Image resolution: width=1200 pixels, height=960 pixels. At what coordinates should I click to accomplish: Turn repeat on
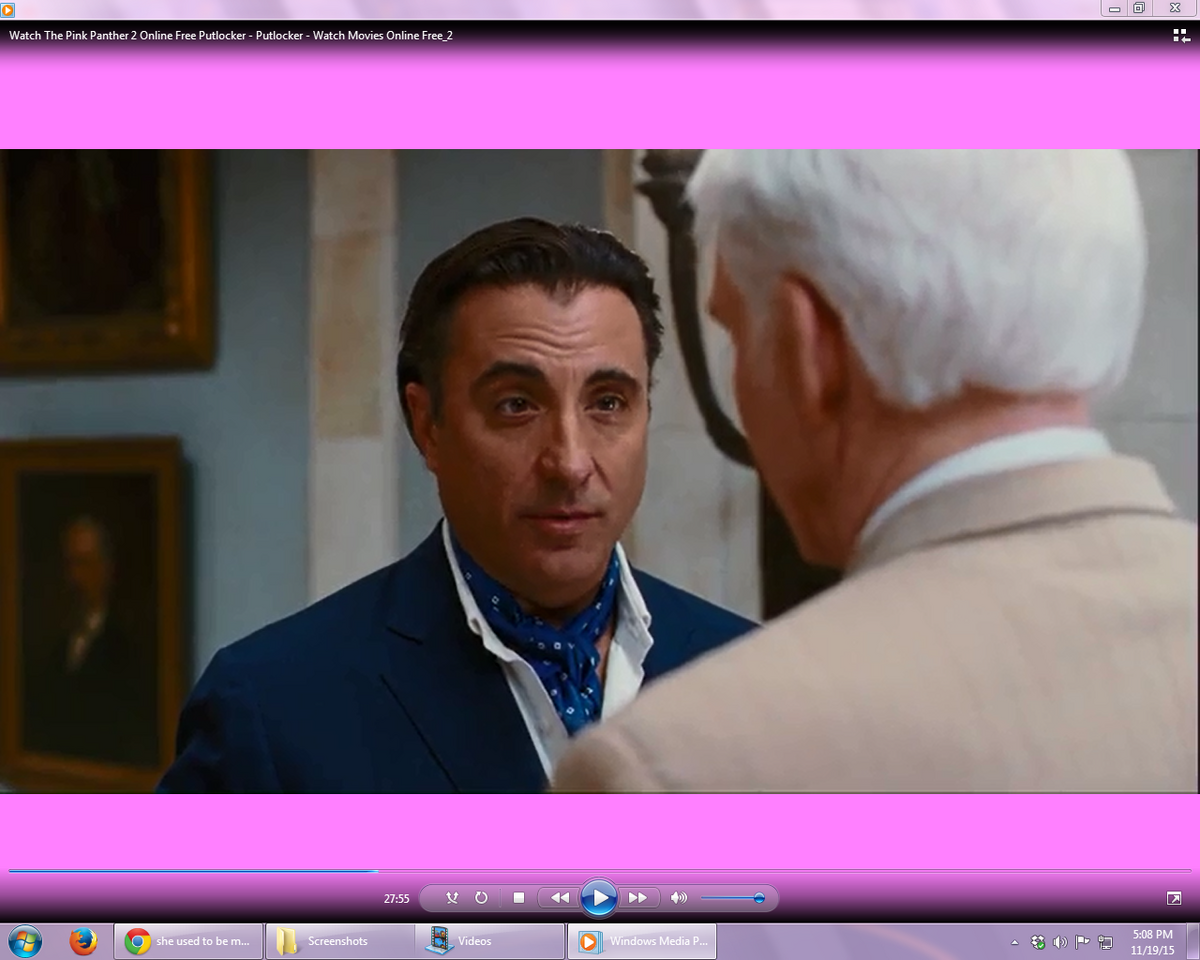tap(481, 898)
